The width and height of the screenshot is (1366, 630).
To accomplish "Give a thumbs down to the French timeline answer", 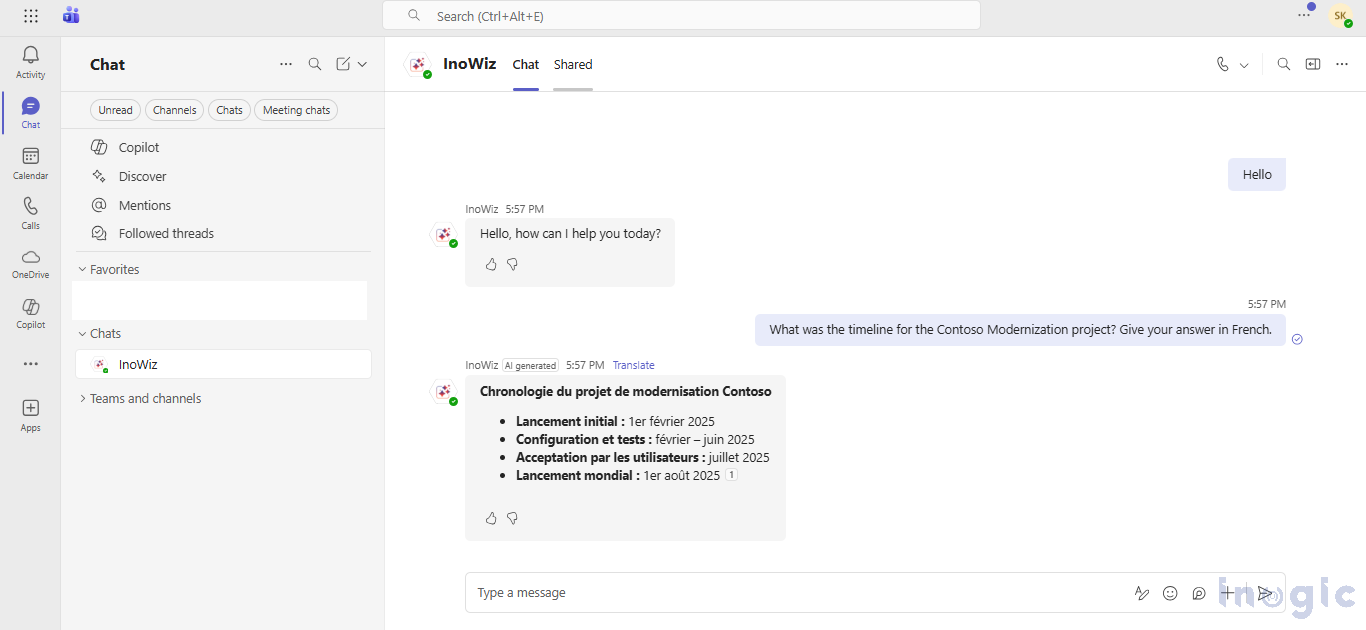I will [513, 518].
